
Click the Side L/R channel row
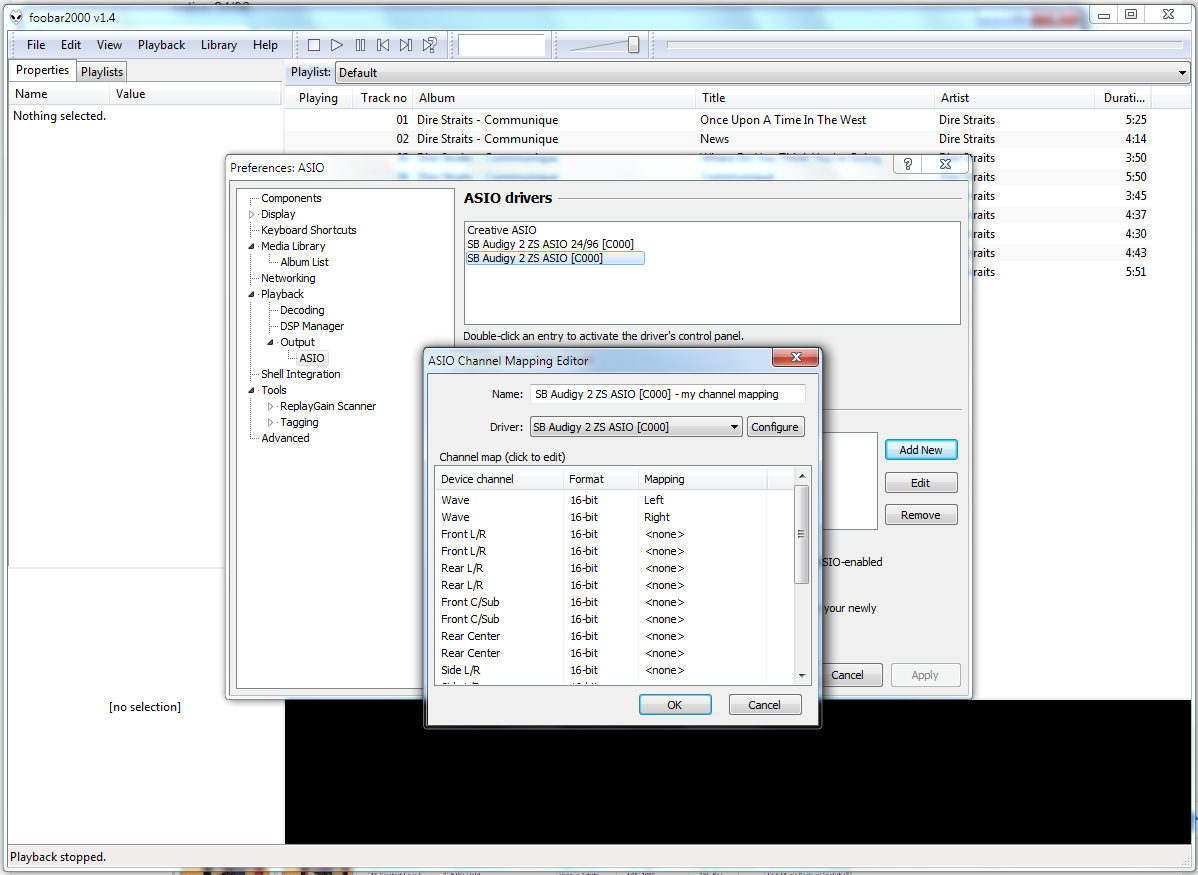[615, 670]
